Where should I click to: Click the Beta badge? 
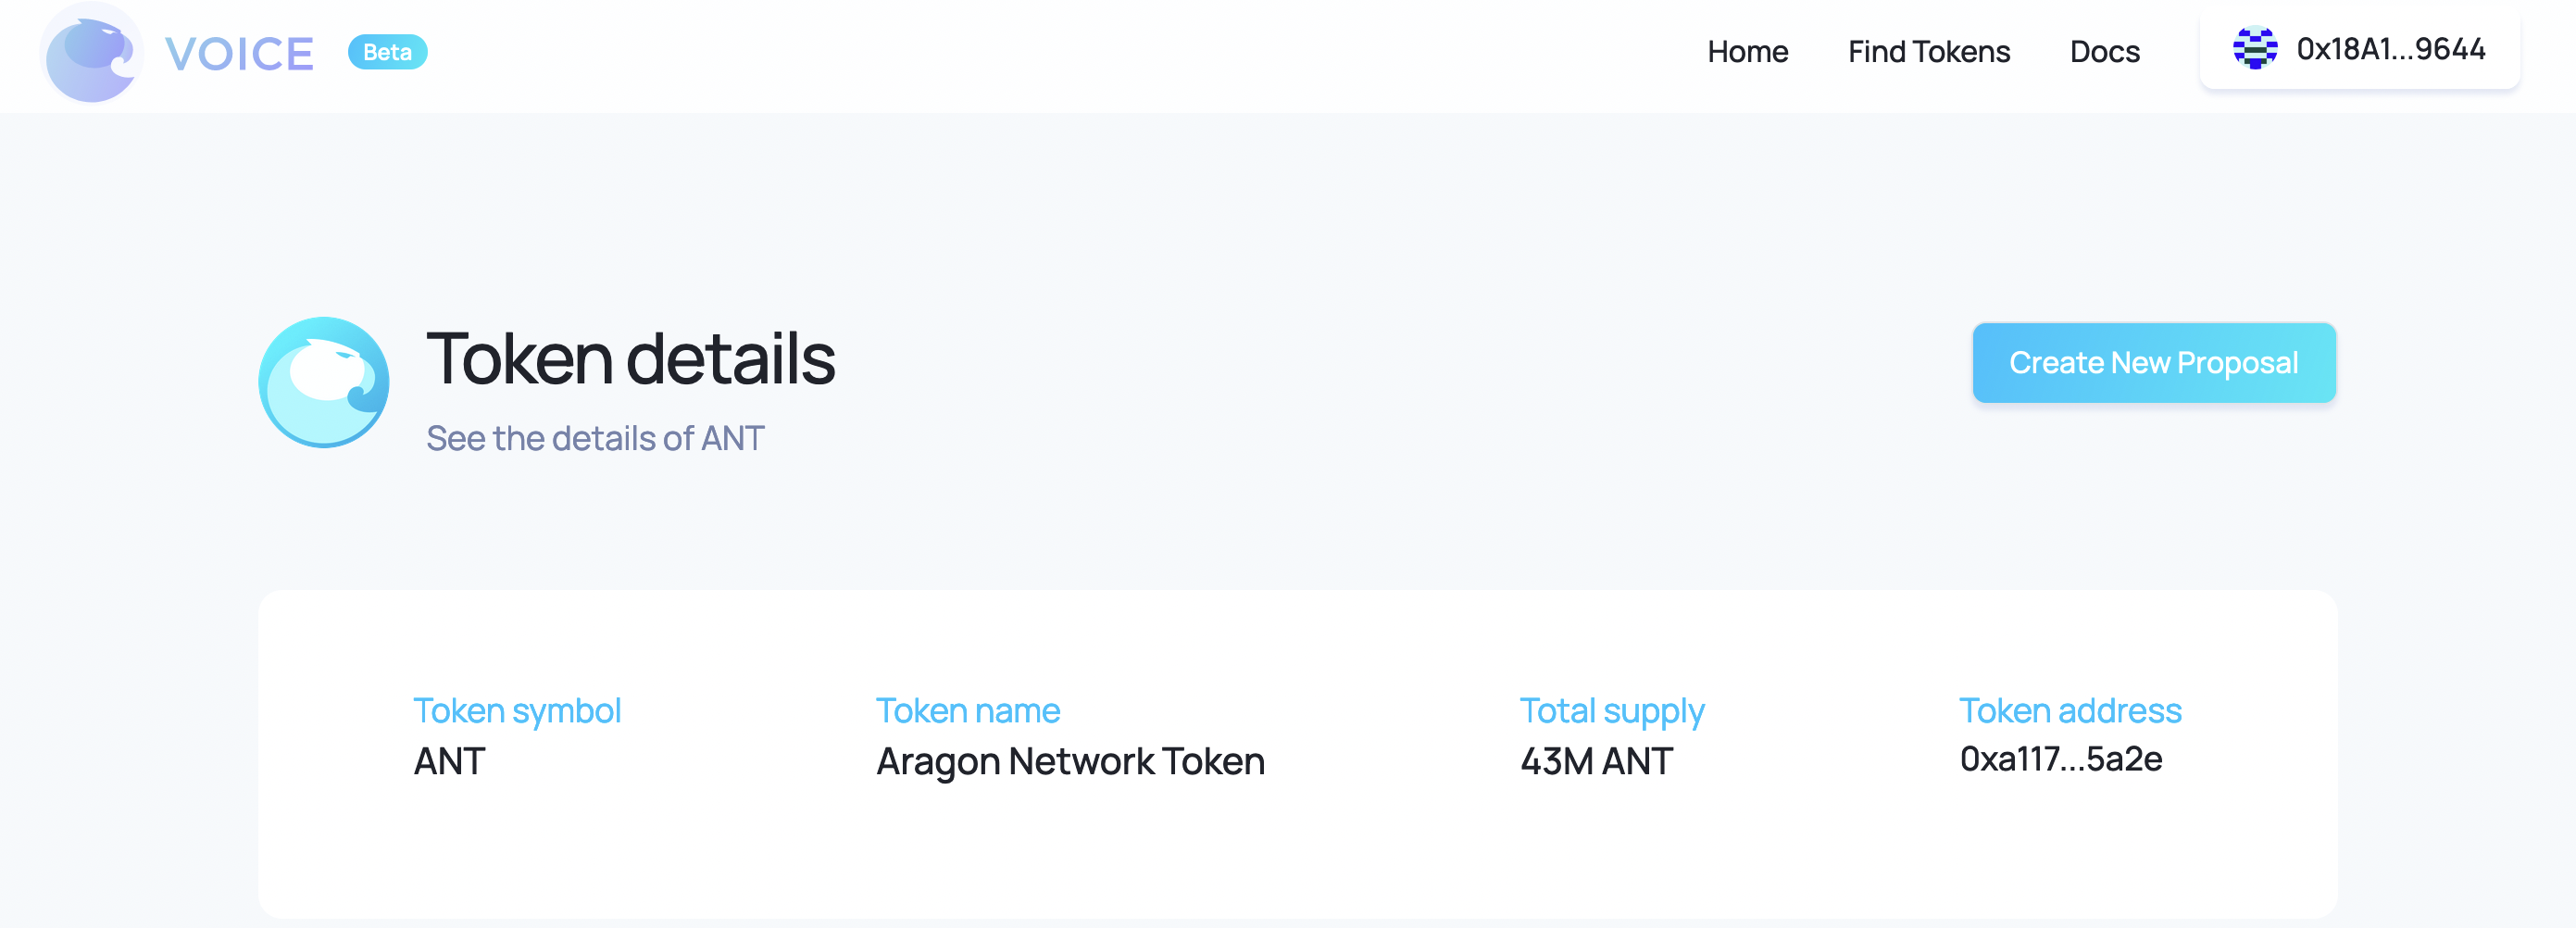pos(387,52)
